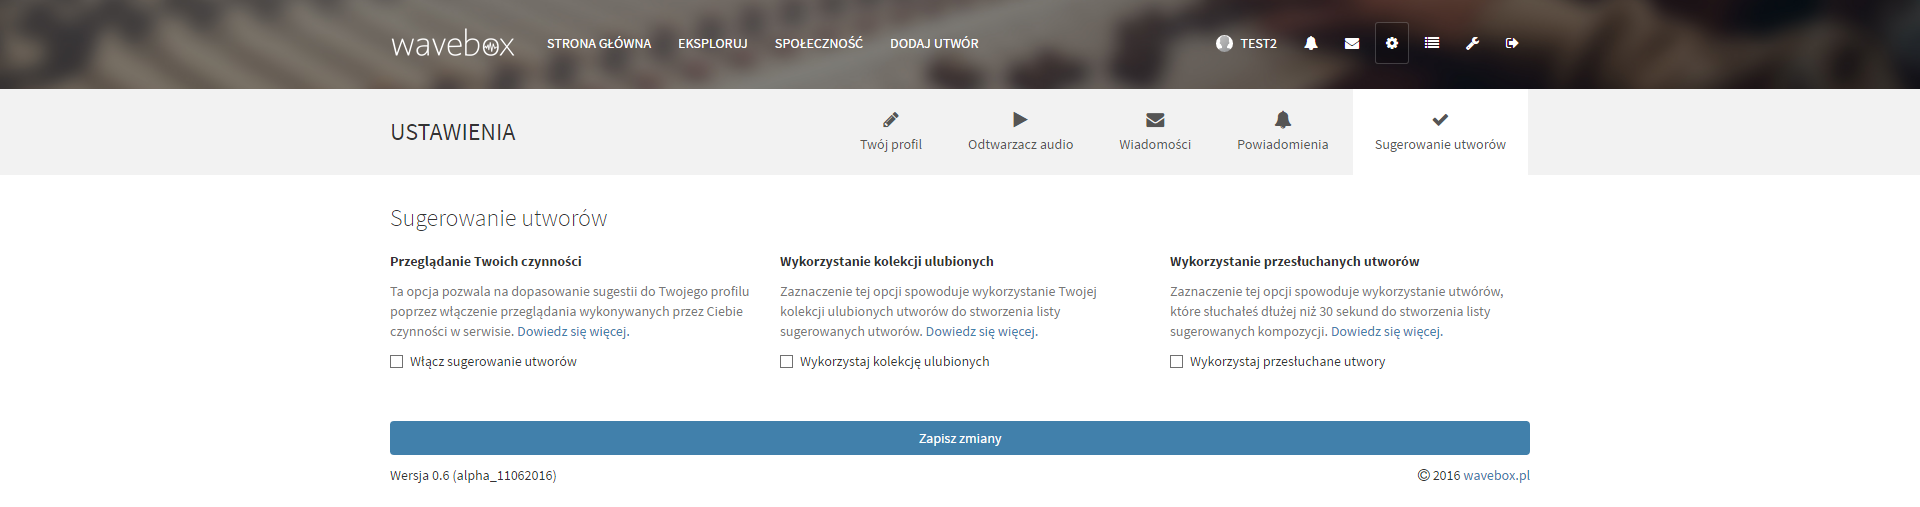Go to Strona główna
Viewport: 1920px width, 507px height.
click(x=599, y=44)
